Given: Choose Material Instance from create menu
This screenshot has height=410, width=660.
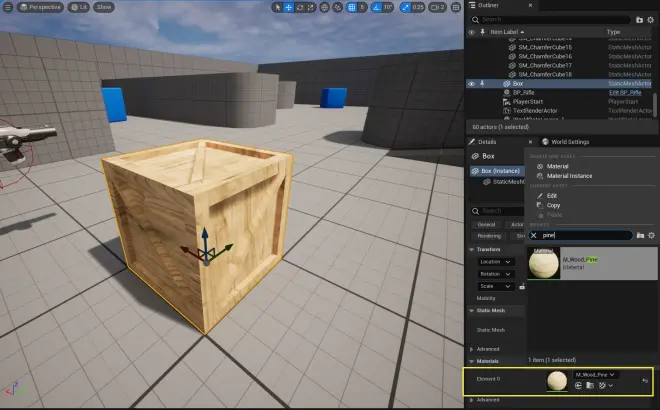Looking at the screenshot, I should [569, 176].
